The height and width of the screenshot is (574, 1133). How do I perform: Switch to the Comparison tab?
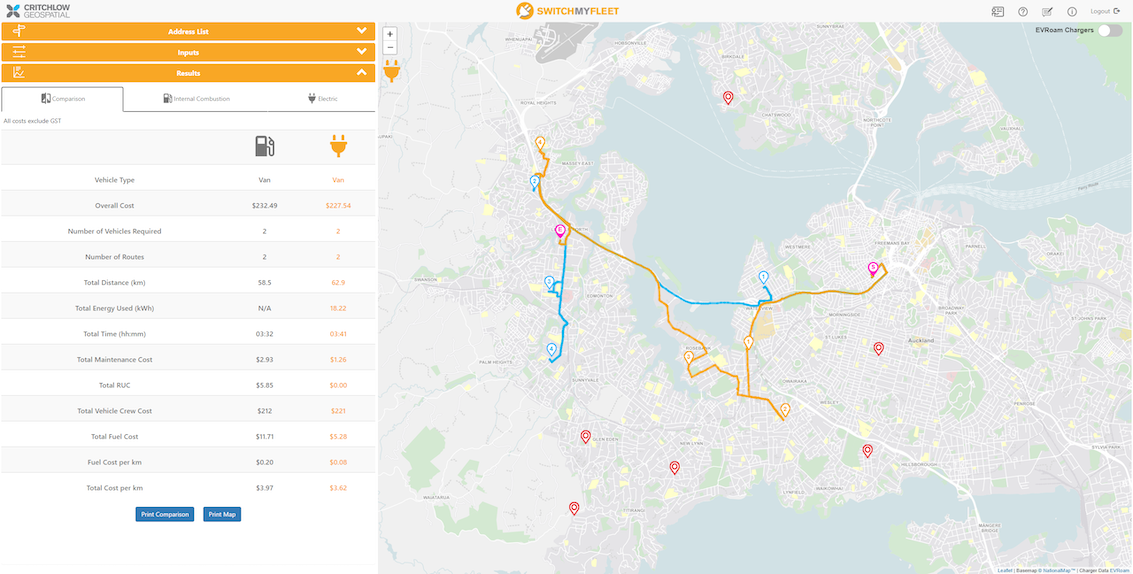[62, 99]
